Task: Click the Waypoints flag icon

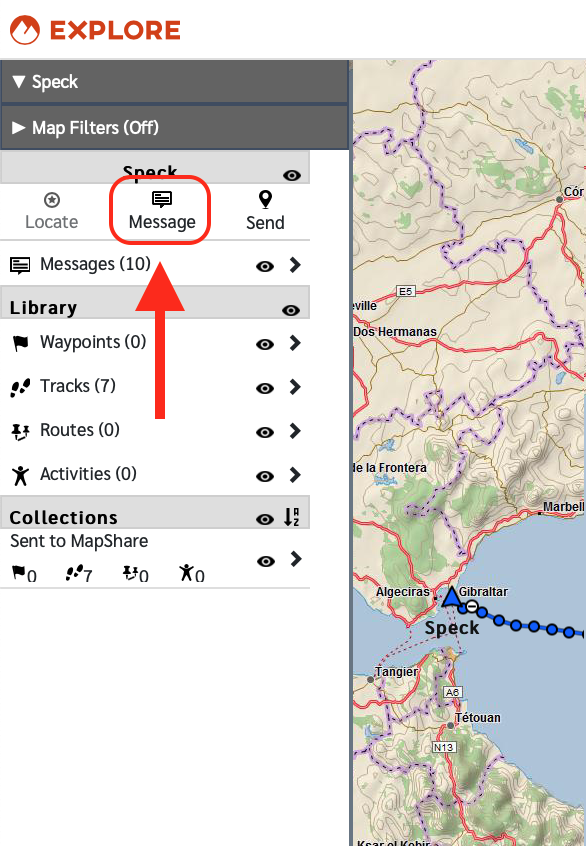Action: point(21,343)
